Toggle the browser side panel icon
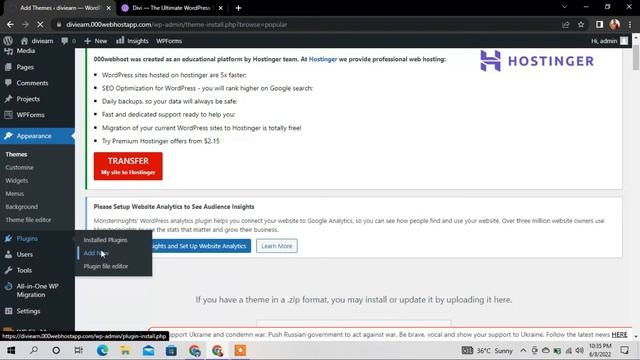640x360 pixels. click(x=599, y=24)
